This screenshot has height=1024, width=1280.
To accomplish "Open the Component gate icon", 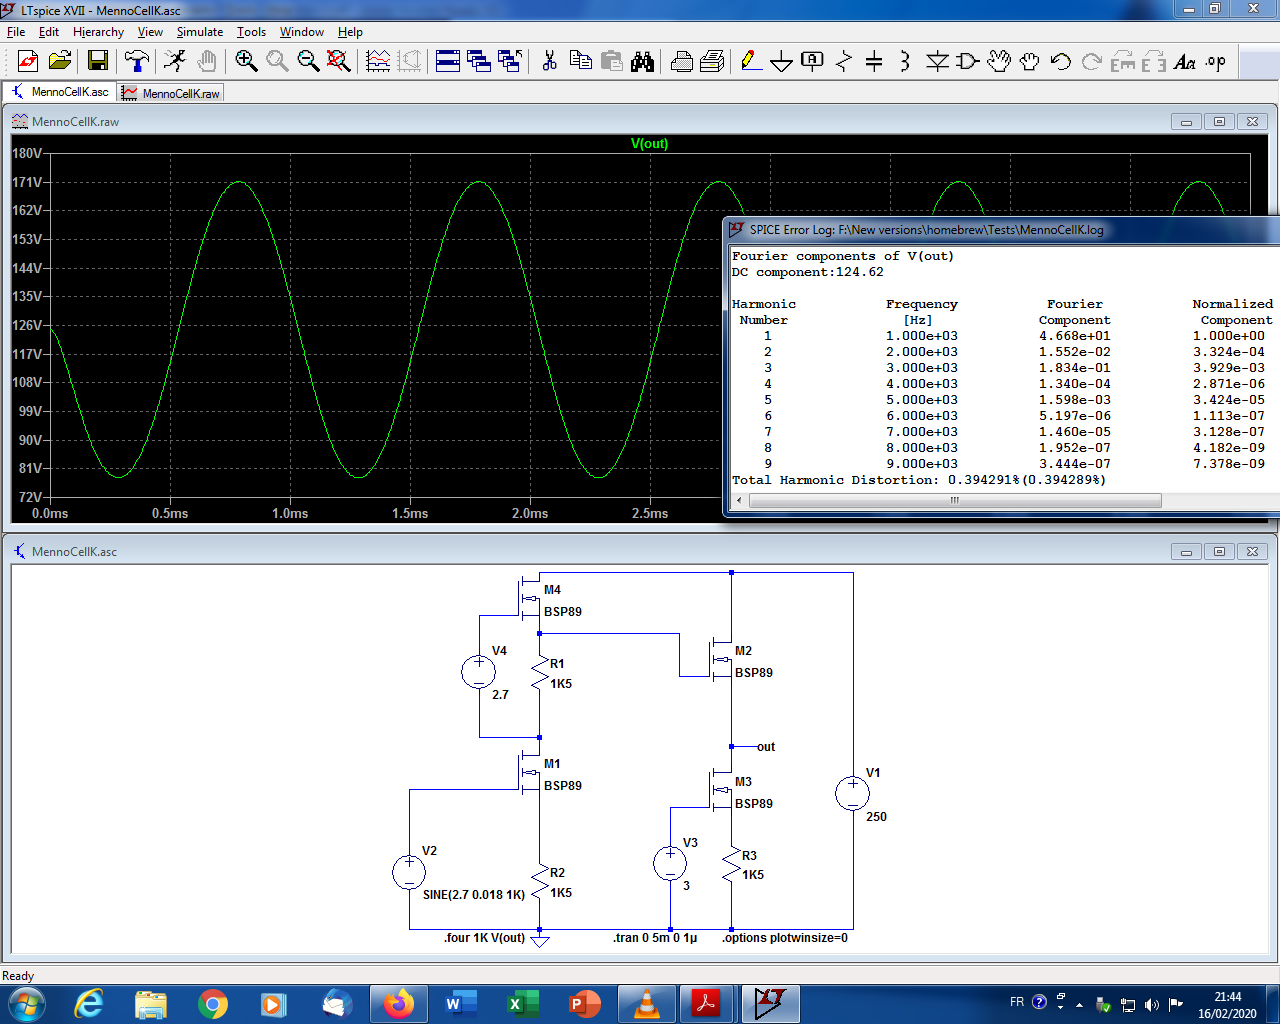I will click(967, 61).
